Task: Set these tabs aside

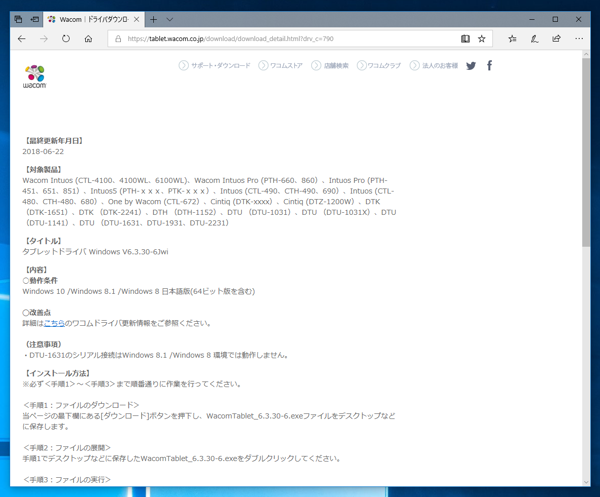Action: [35, 19]
